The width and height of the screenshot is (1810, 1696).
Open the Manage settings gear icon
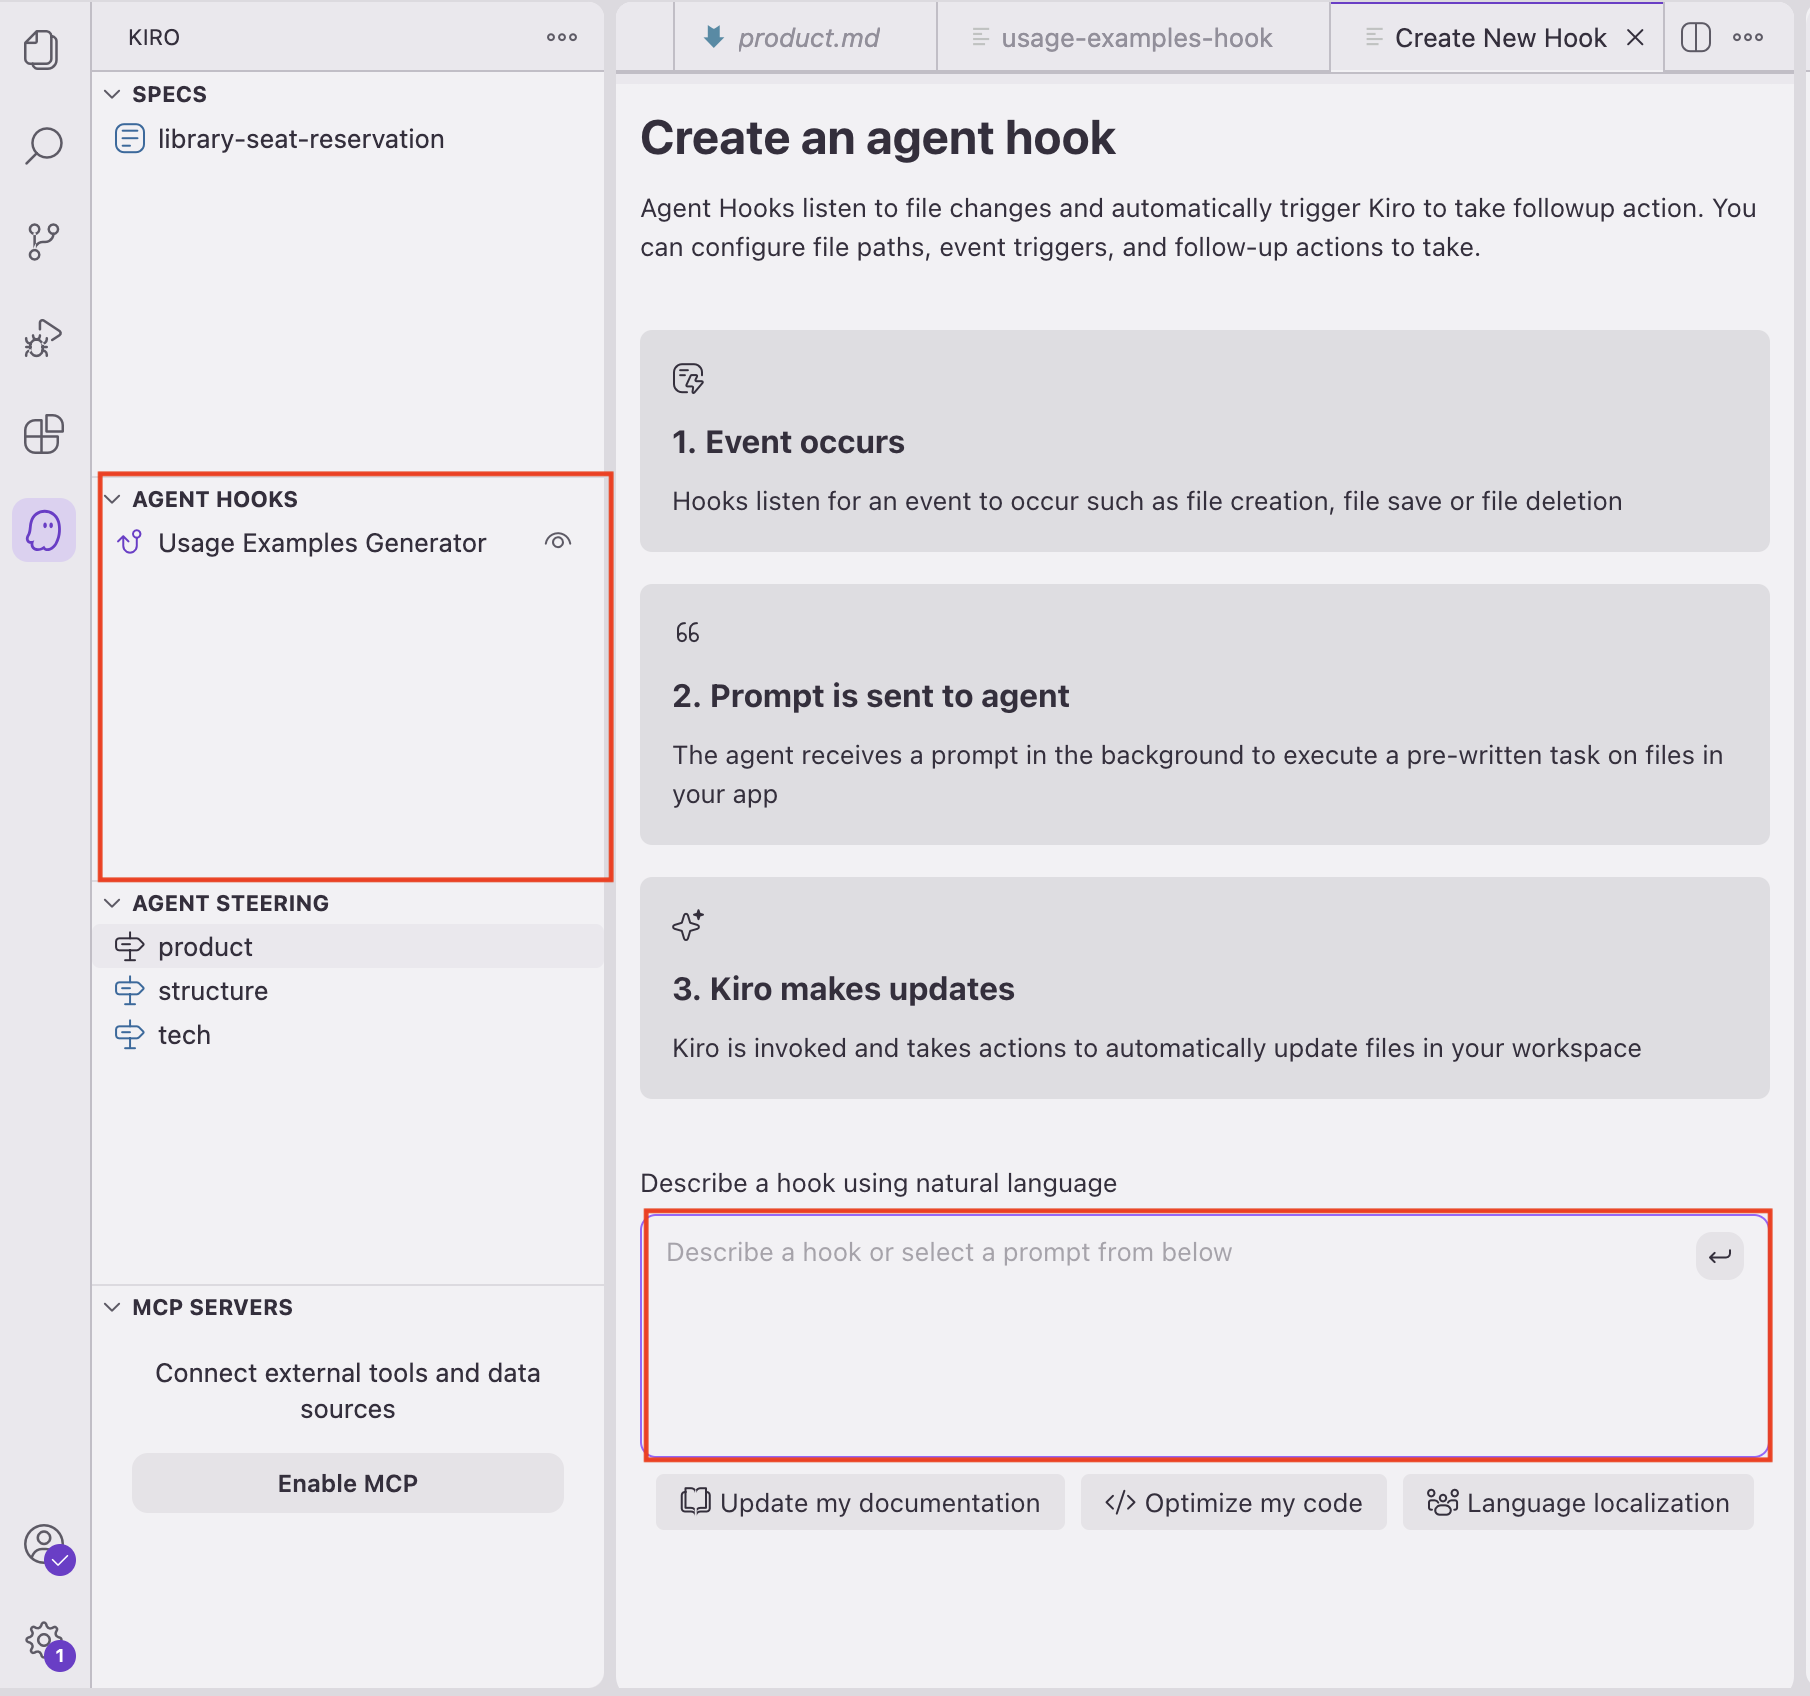[x=46, y=1642]
